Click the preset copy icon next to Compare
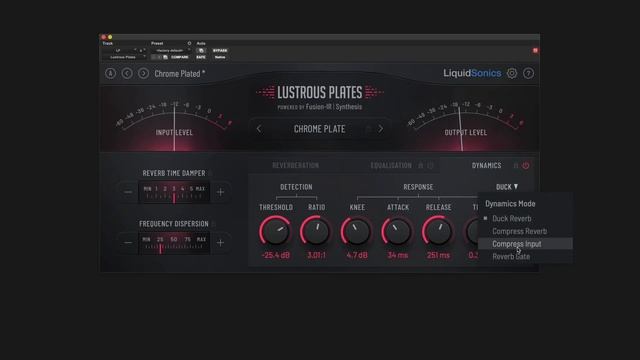Viewport: 640px width, 360px height. tap(165, 58)
